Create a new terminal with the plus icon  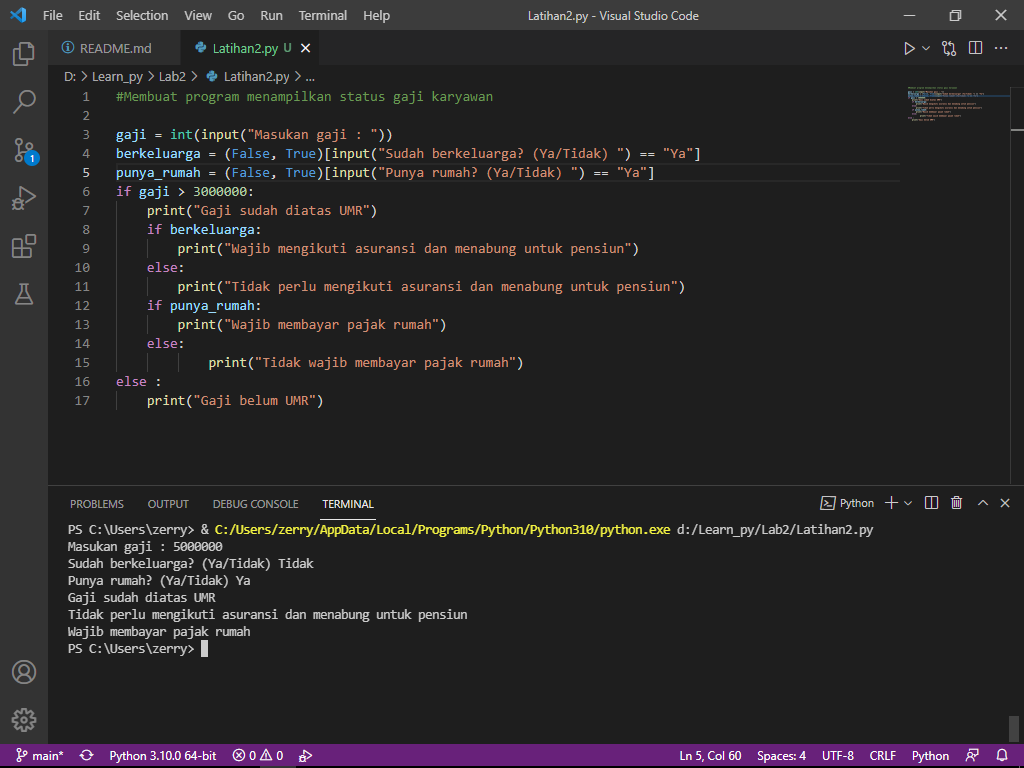pos(890,503)
